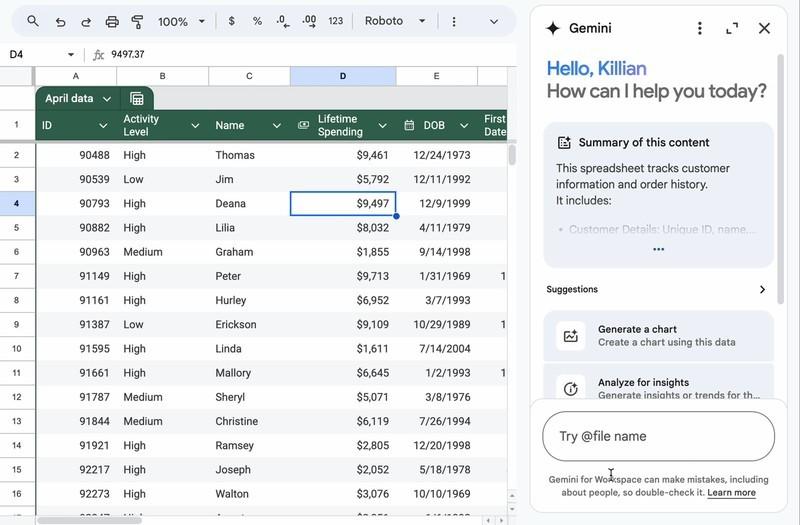800x525 pixels.
Task: Increase decimal places
Action: pyautogui.click(x=309, y=21)
